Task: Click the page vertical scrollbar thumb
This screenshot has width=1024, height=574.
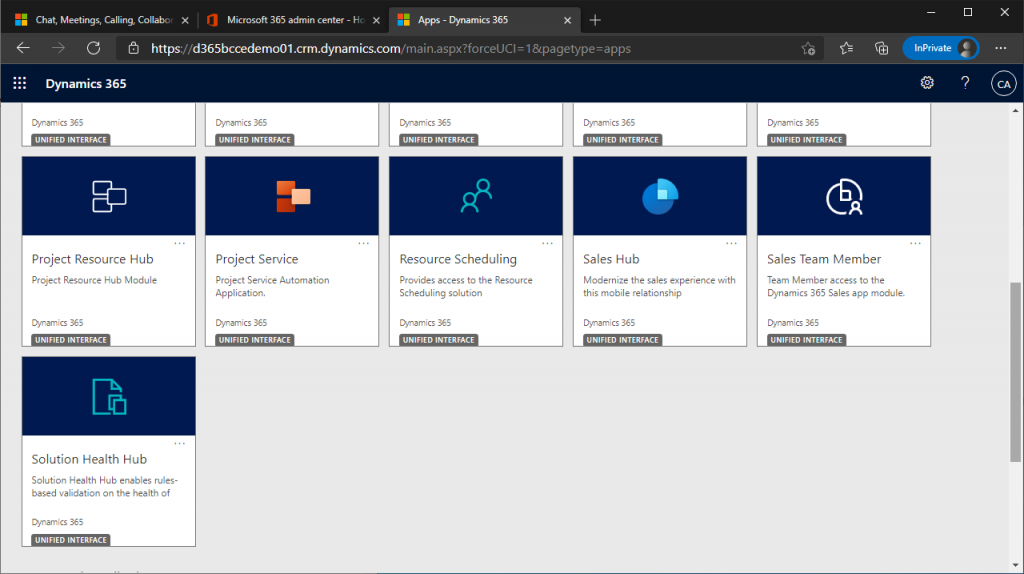Action: (1016, 371)
